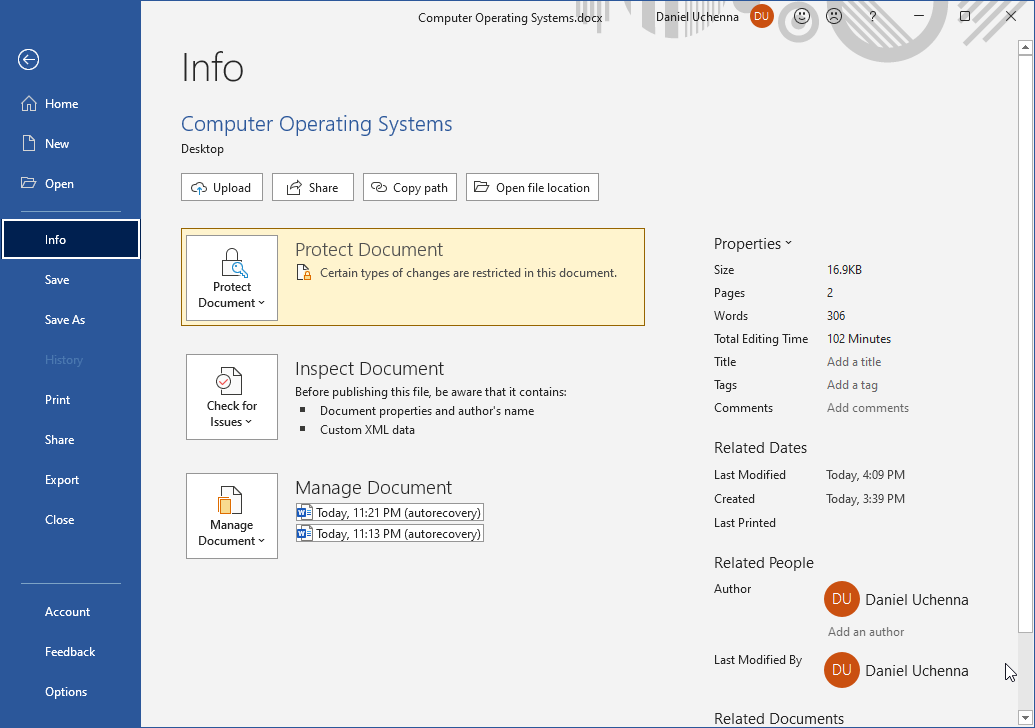This screenshot has height=728, width=1035.
Task: Open the Copy path button
Action: (409, 187)
